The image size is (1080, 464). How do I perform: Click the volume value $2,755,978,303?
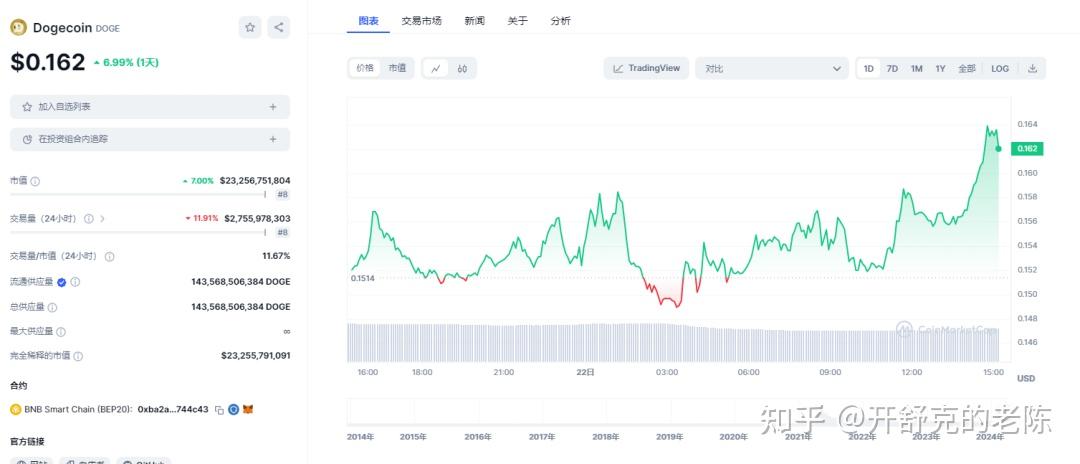point(257,218)
